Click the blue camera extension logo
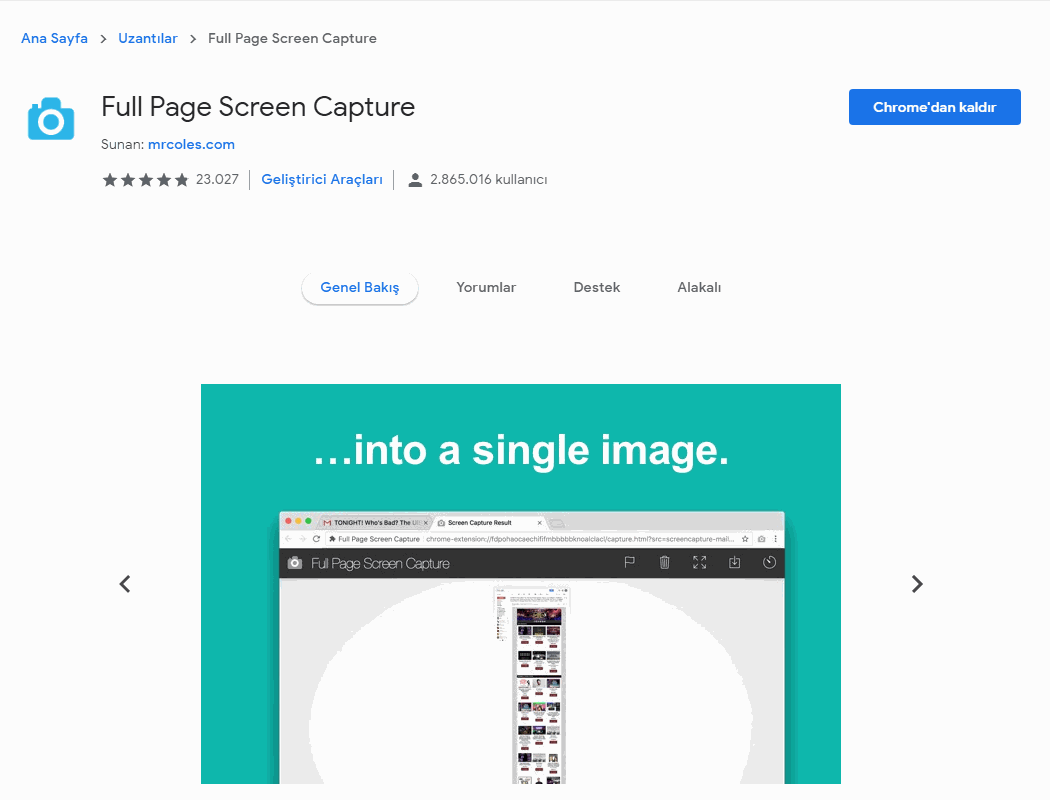1050x800 pixels. pyautogui.click(x=51, y=119)
